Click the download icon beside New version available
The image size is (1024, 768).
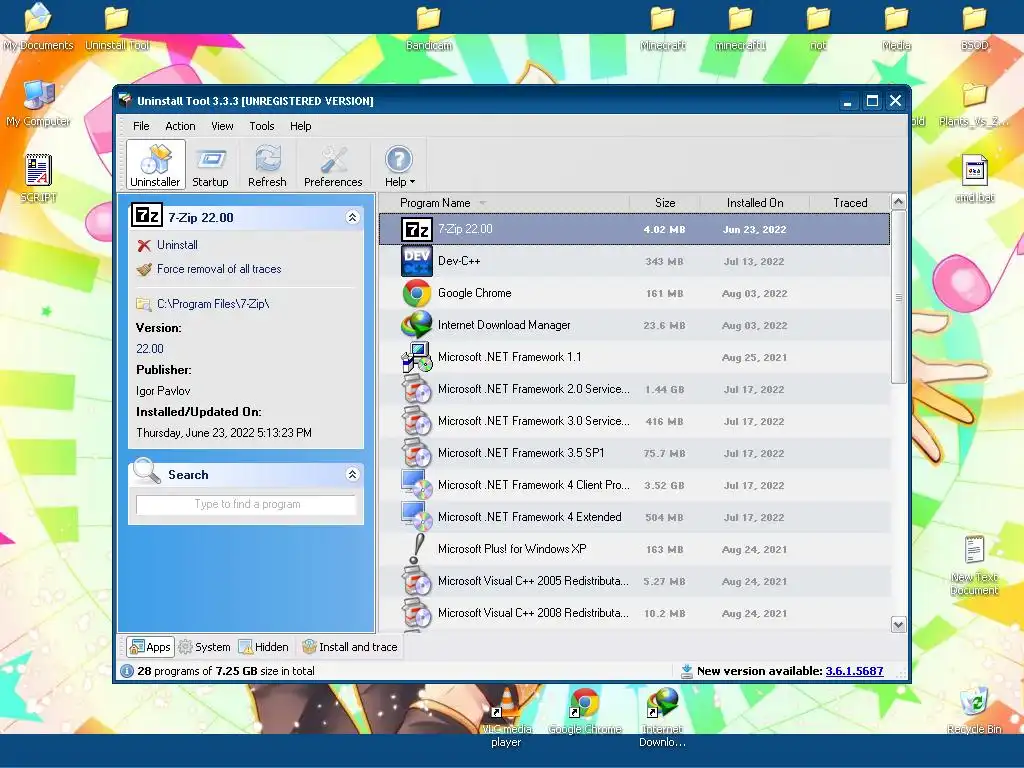point(686,671)
